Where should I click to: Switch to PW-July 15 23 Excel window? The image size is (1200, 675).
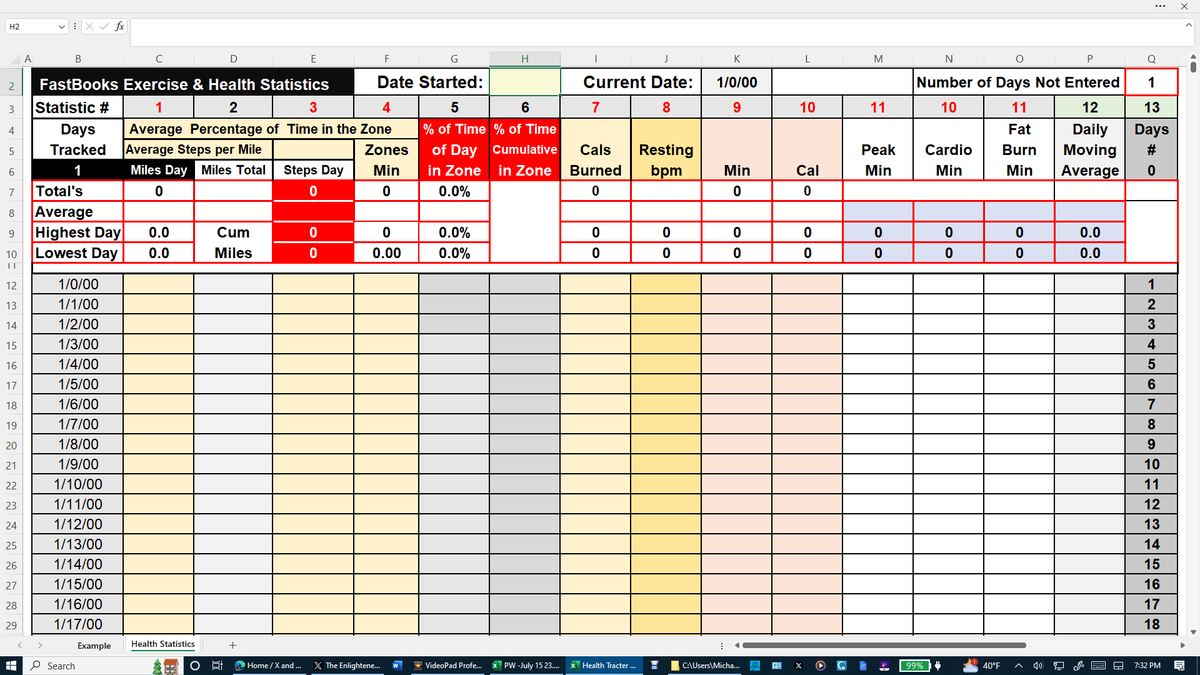pyautogui.click(x=526, y=665)
